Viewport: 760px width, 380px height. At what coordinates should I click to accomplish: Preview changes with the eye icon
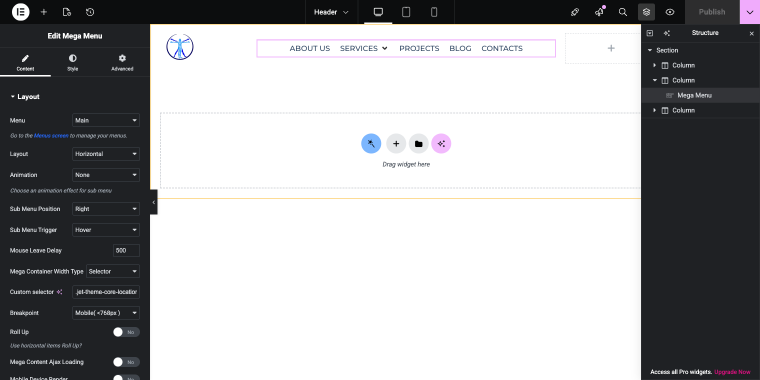coord(670,12)
